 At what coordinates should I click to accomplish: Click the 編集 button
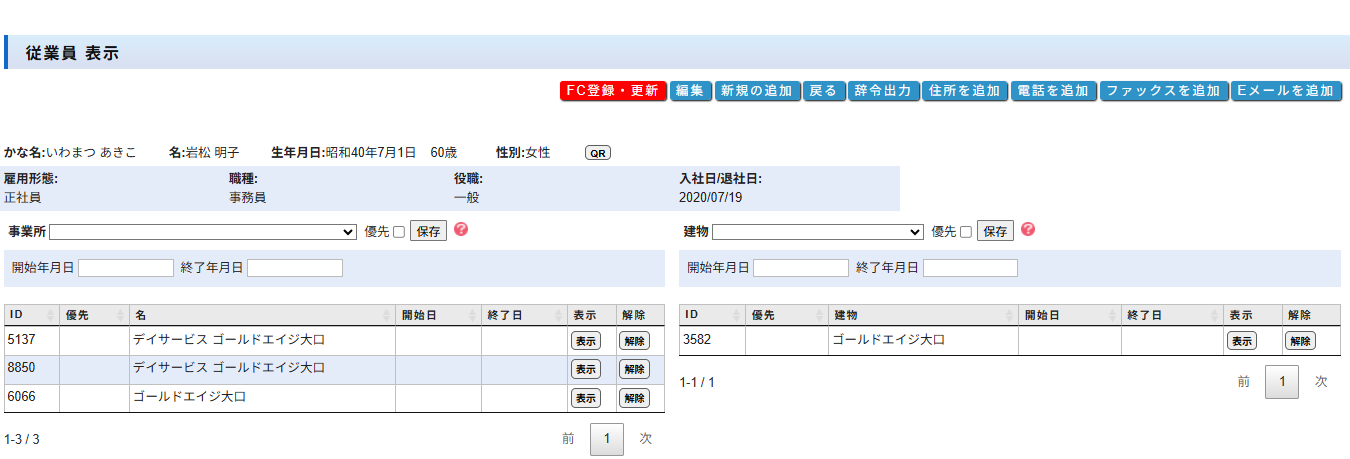click(x=689, y=91)
